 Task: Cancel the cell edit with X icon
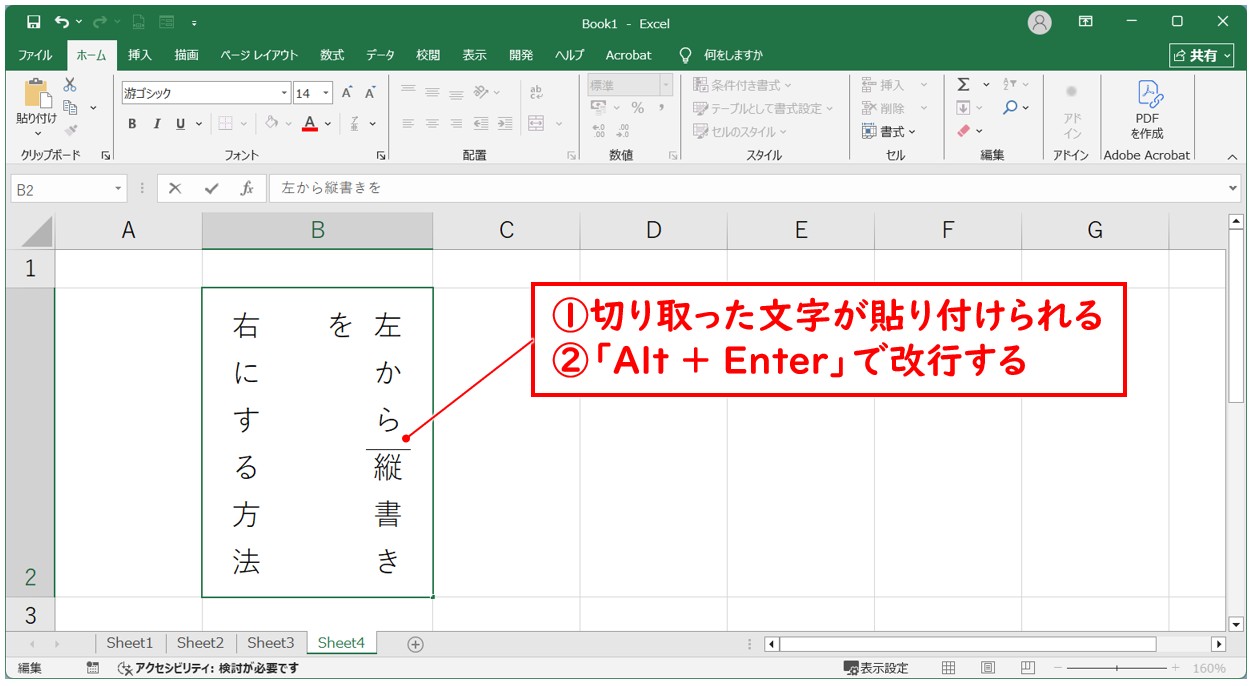click(175, 188)
